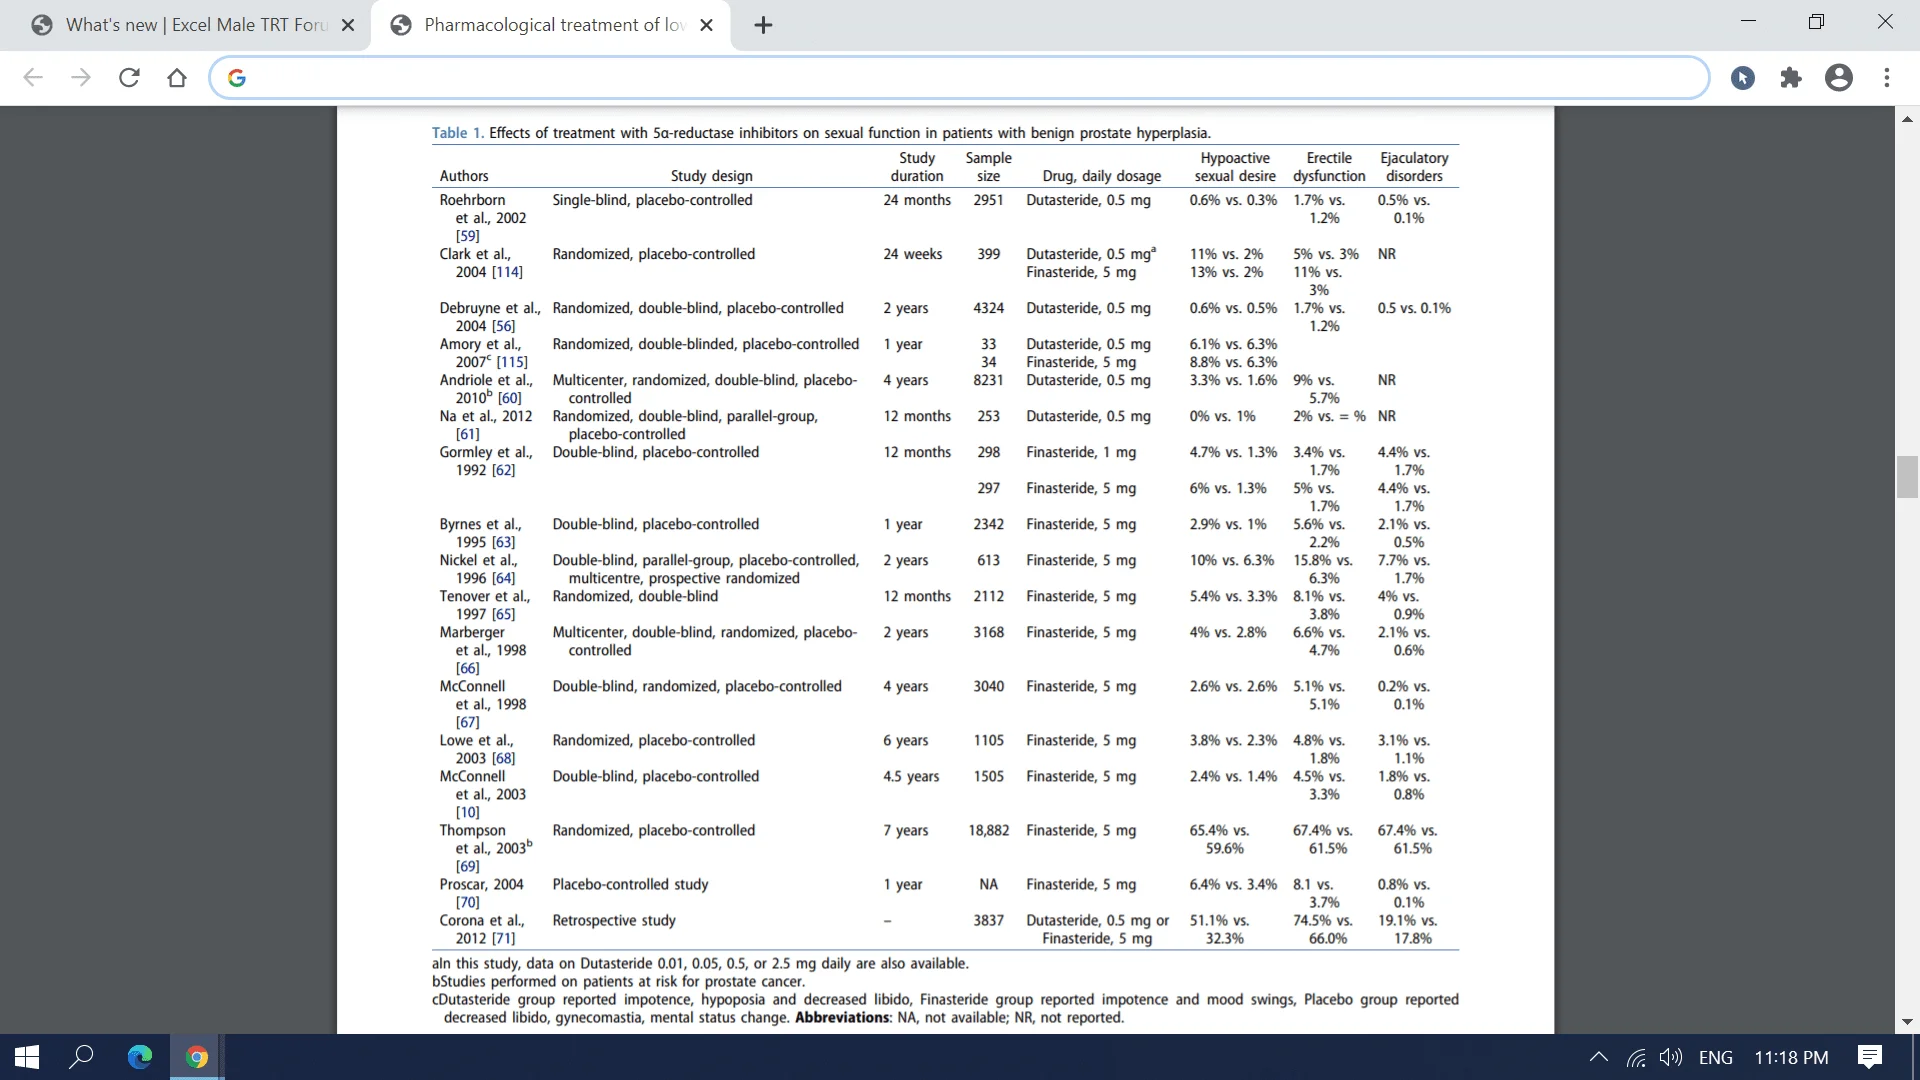This screenshot has width=1920, height=1080.
Task: Launch Microsoft Edge from the taskbar
Action: [x=140, y=1057]
